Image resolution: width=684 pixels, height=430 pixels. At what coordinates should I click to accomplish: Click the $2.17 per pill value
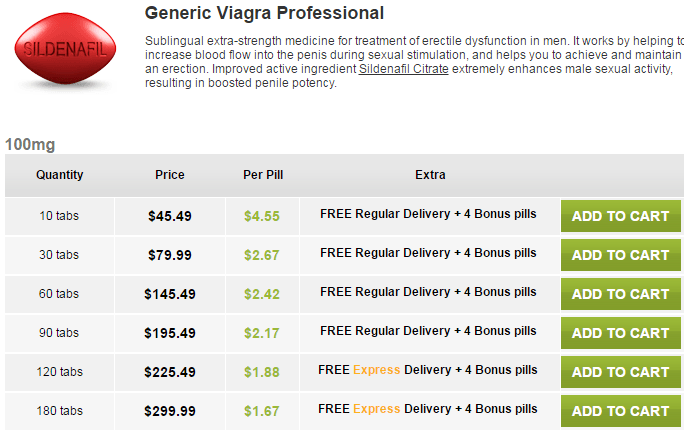[x=262, y=333]
